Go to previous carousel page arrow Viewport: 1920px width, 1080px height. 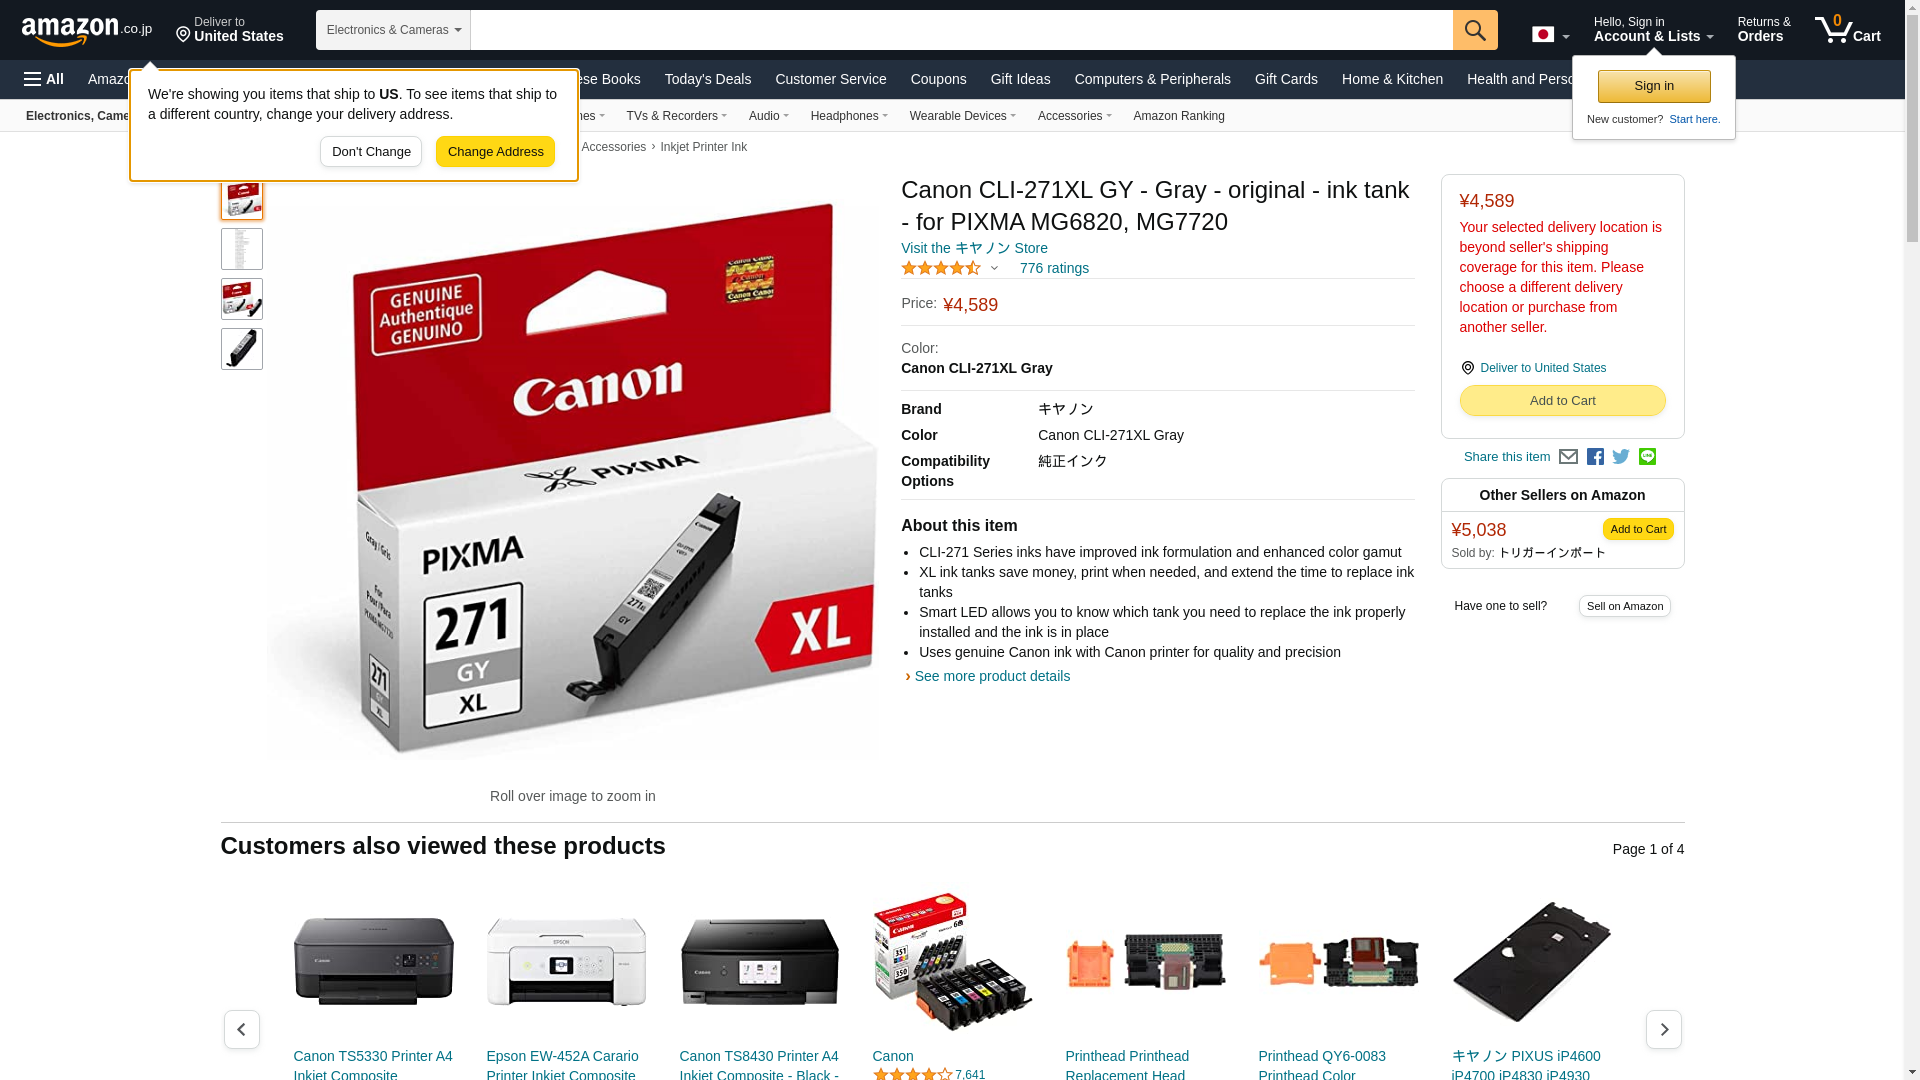(x=242, y=1029)
